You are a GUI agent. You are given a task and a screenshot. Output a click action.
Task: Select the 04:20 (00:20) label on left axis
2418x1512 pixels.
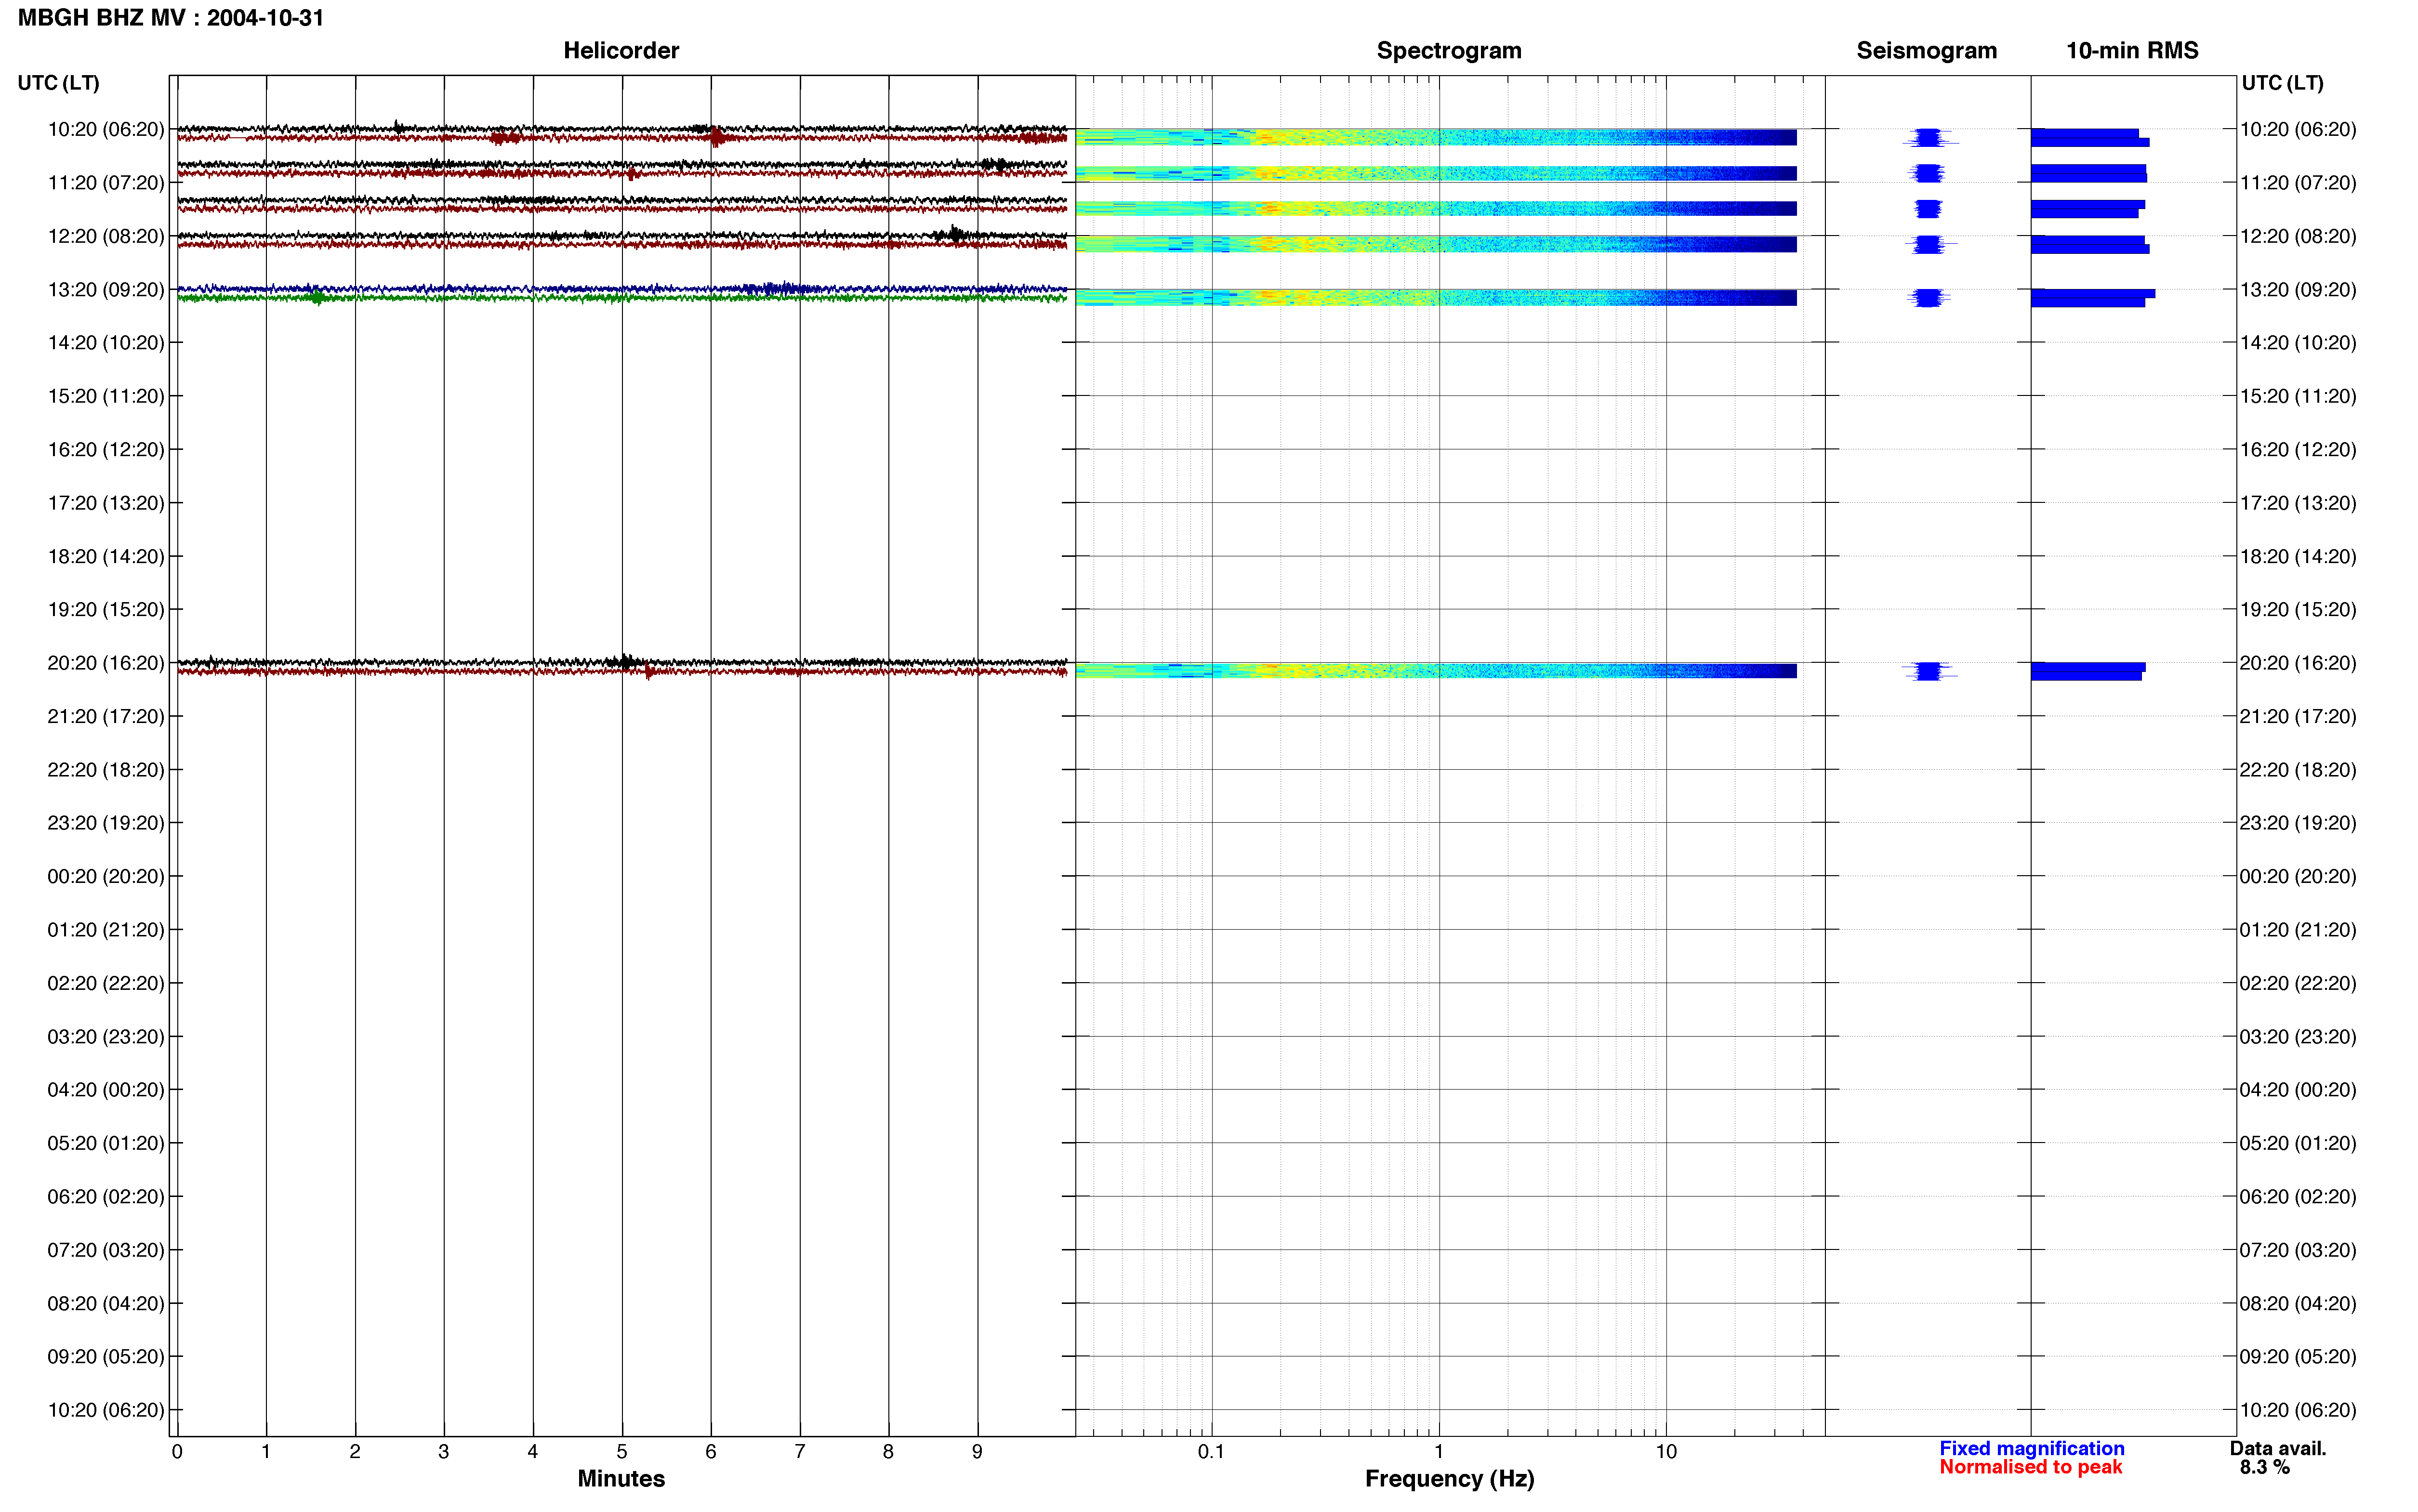(106, 1090)
